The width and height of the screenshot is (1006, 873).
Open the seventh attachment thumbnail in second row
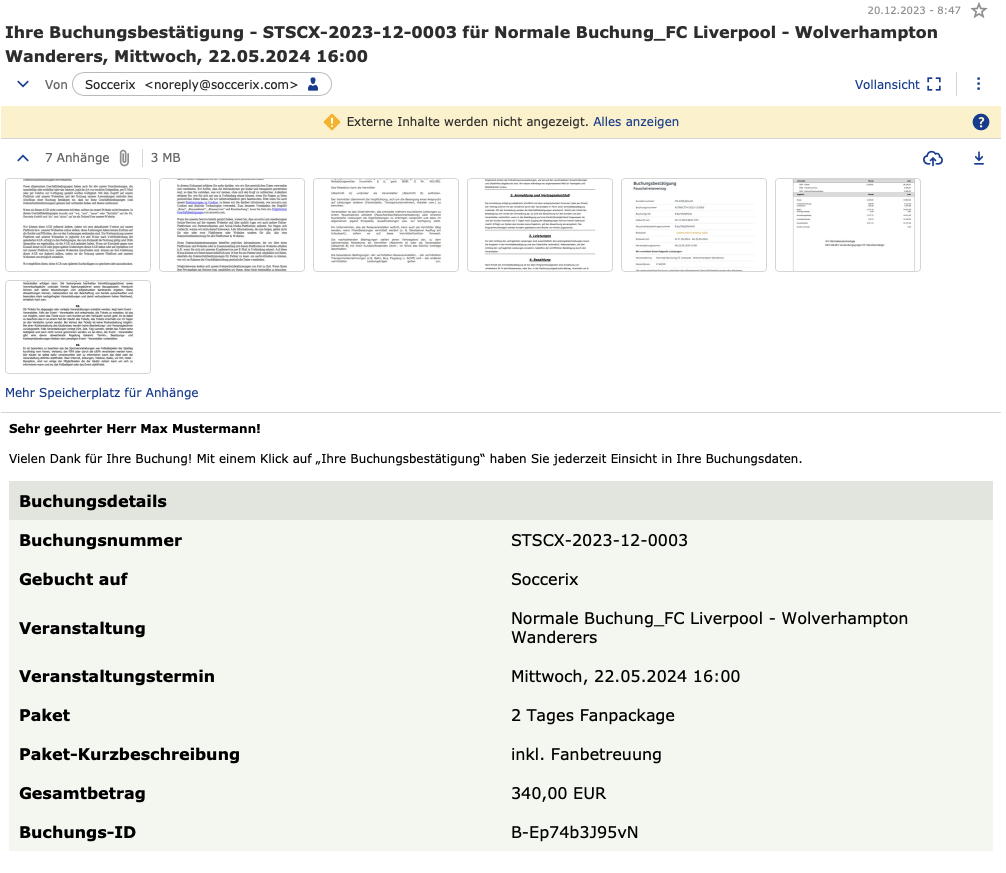pos(78,327)
